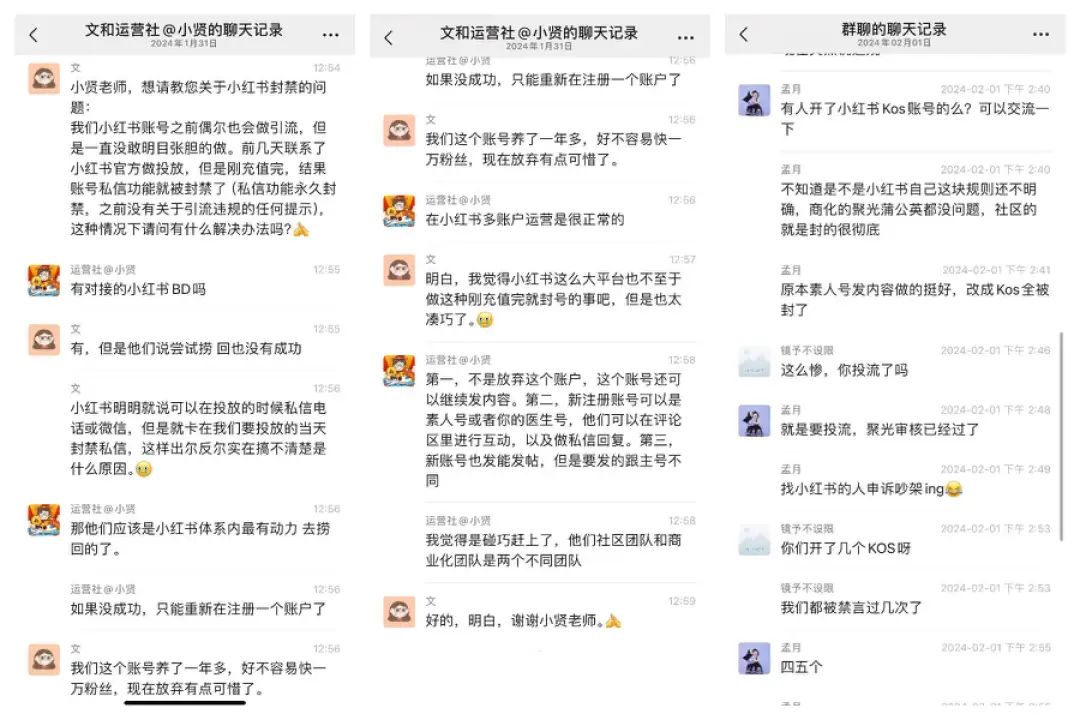
Task: Tap 孟月's avatar next to the Kos账号 question
Action: (754, 101)
